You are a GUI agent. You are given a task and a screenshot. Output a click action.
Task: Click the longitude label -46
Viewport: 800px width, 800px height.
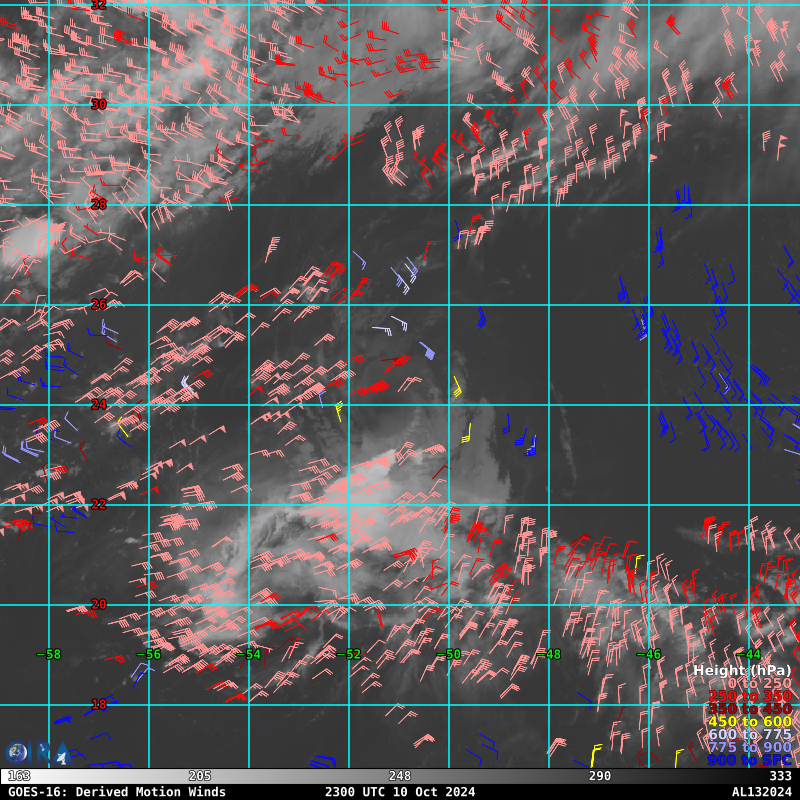[649, 654]
